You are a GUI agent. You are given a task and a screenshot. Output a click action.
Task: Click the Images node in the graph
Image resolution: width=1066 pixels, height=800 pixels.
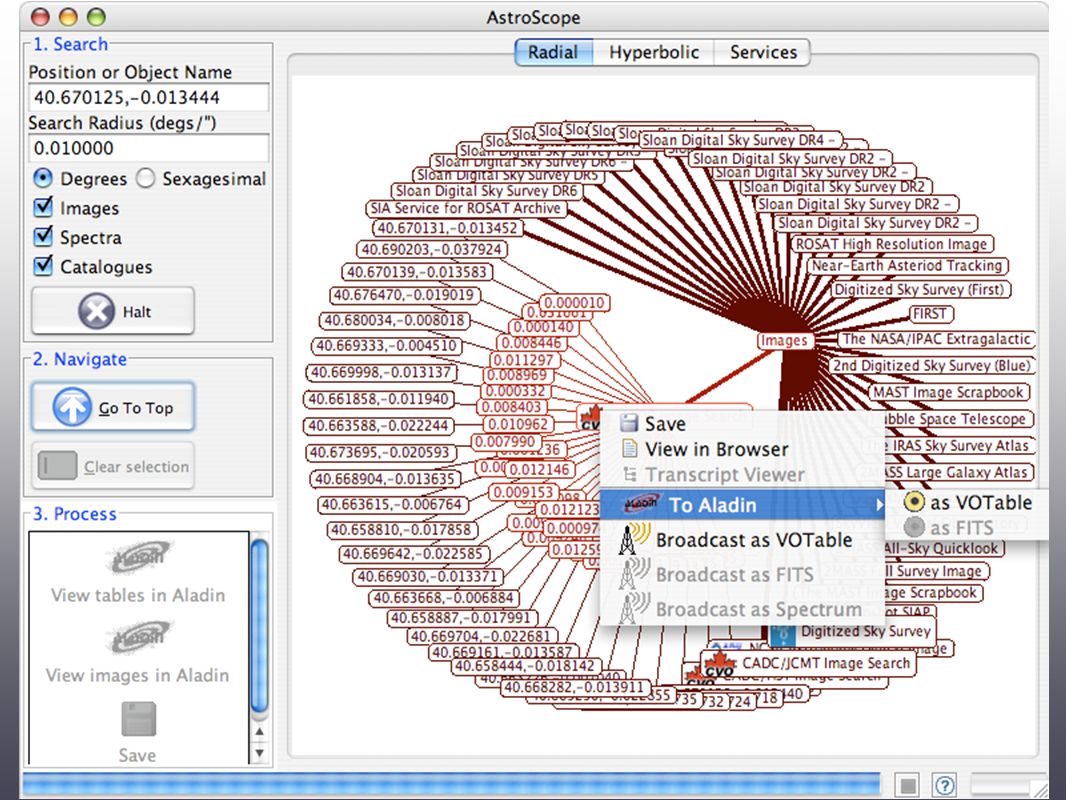tap(785, 340)
